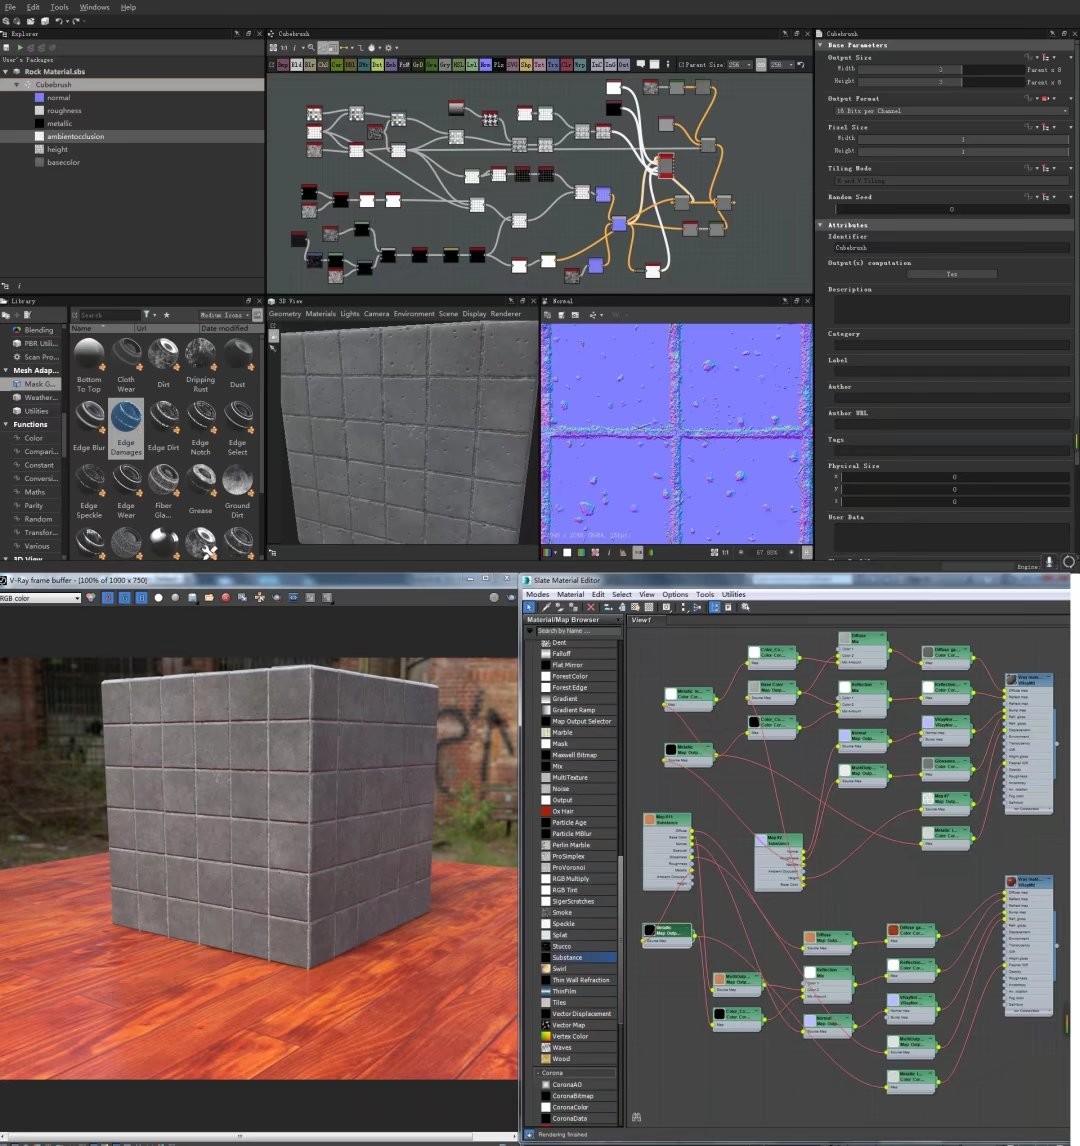Click the purple normal output swatch
The height and width of the screenshot is (1146, 1080).
[39, 98]
